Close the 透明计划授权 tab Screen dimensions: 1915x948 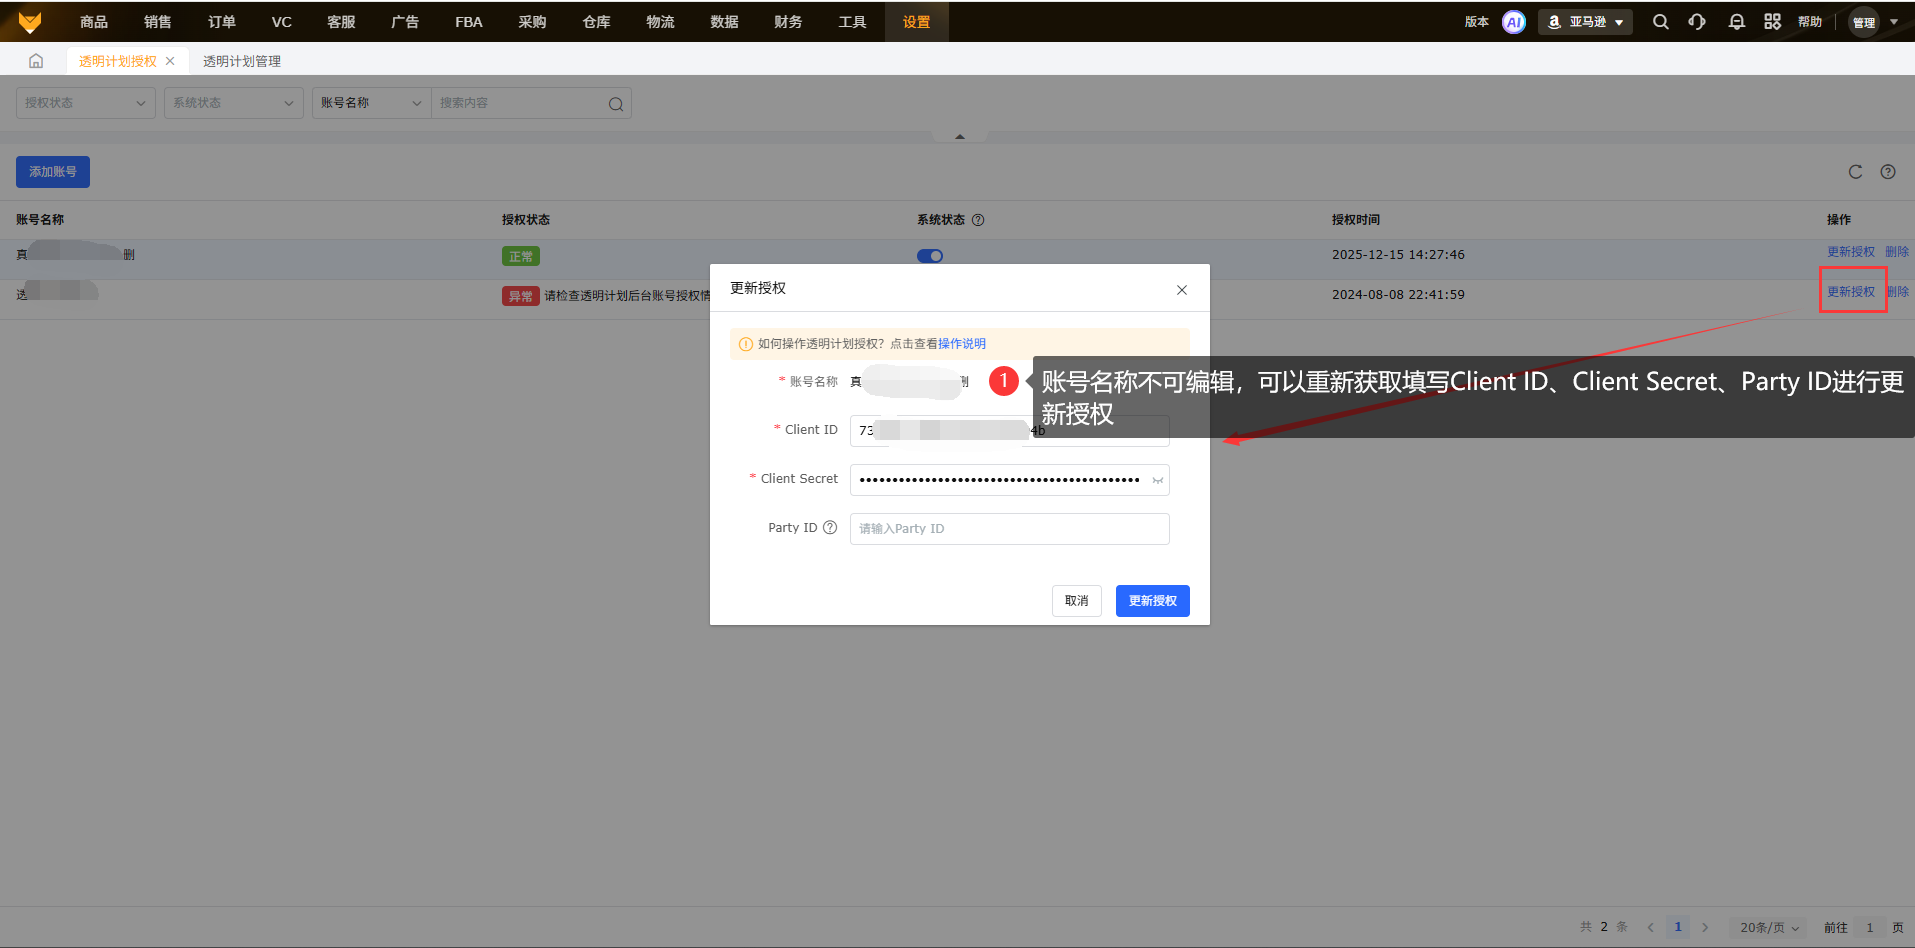tap(170, 61)
